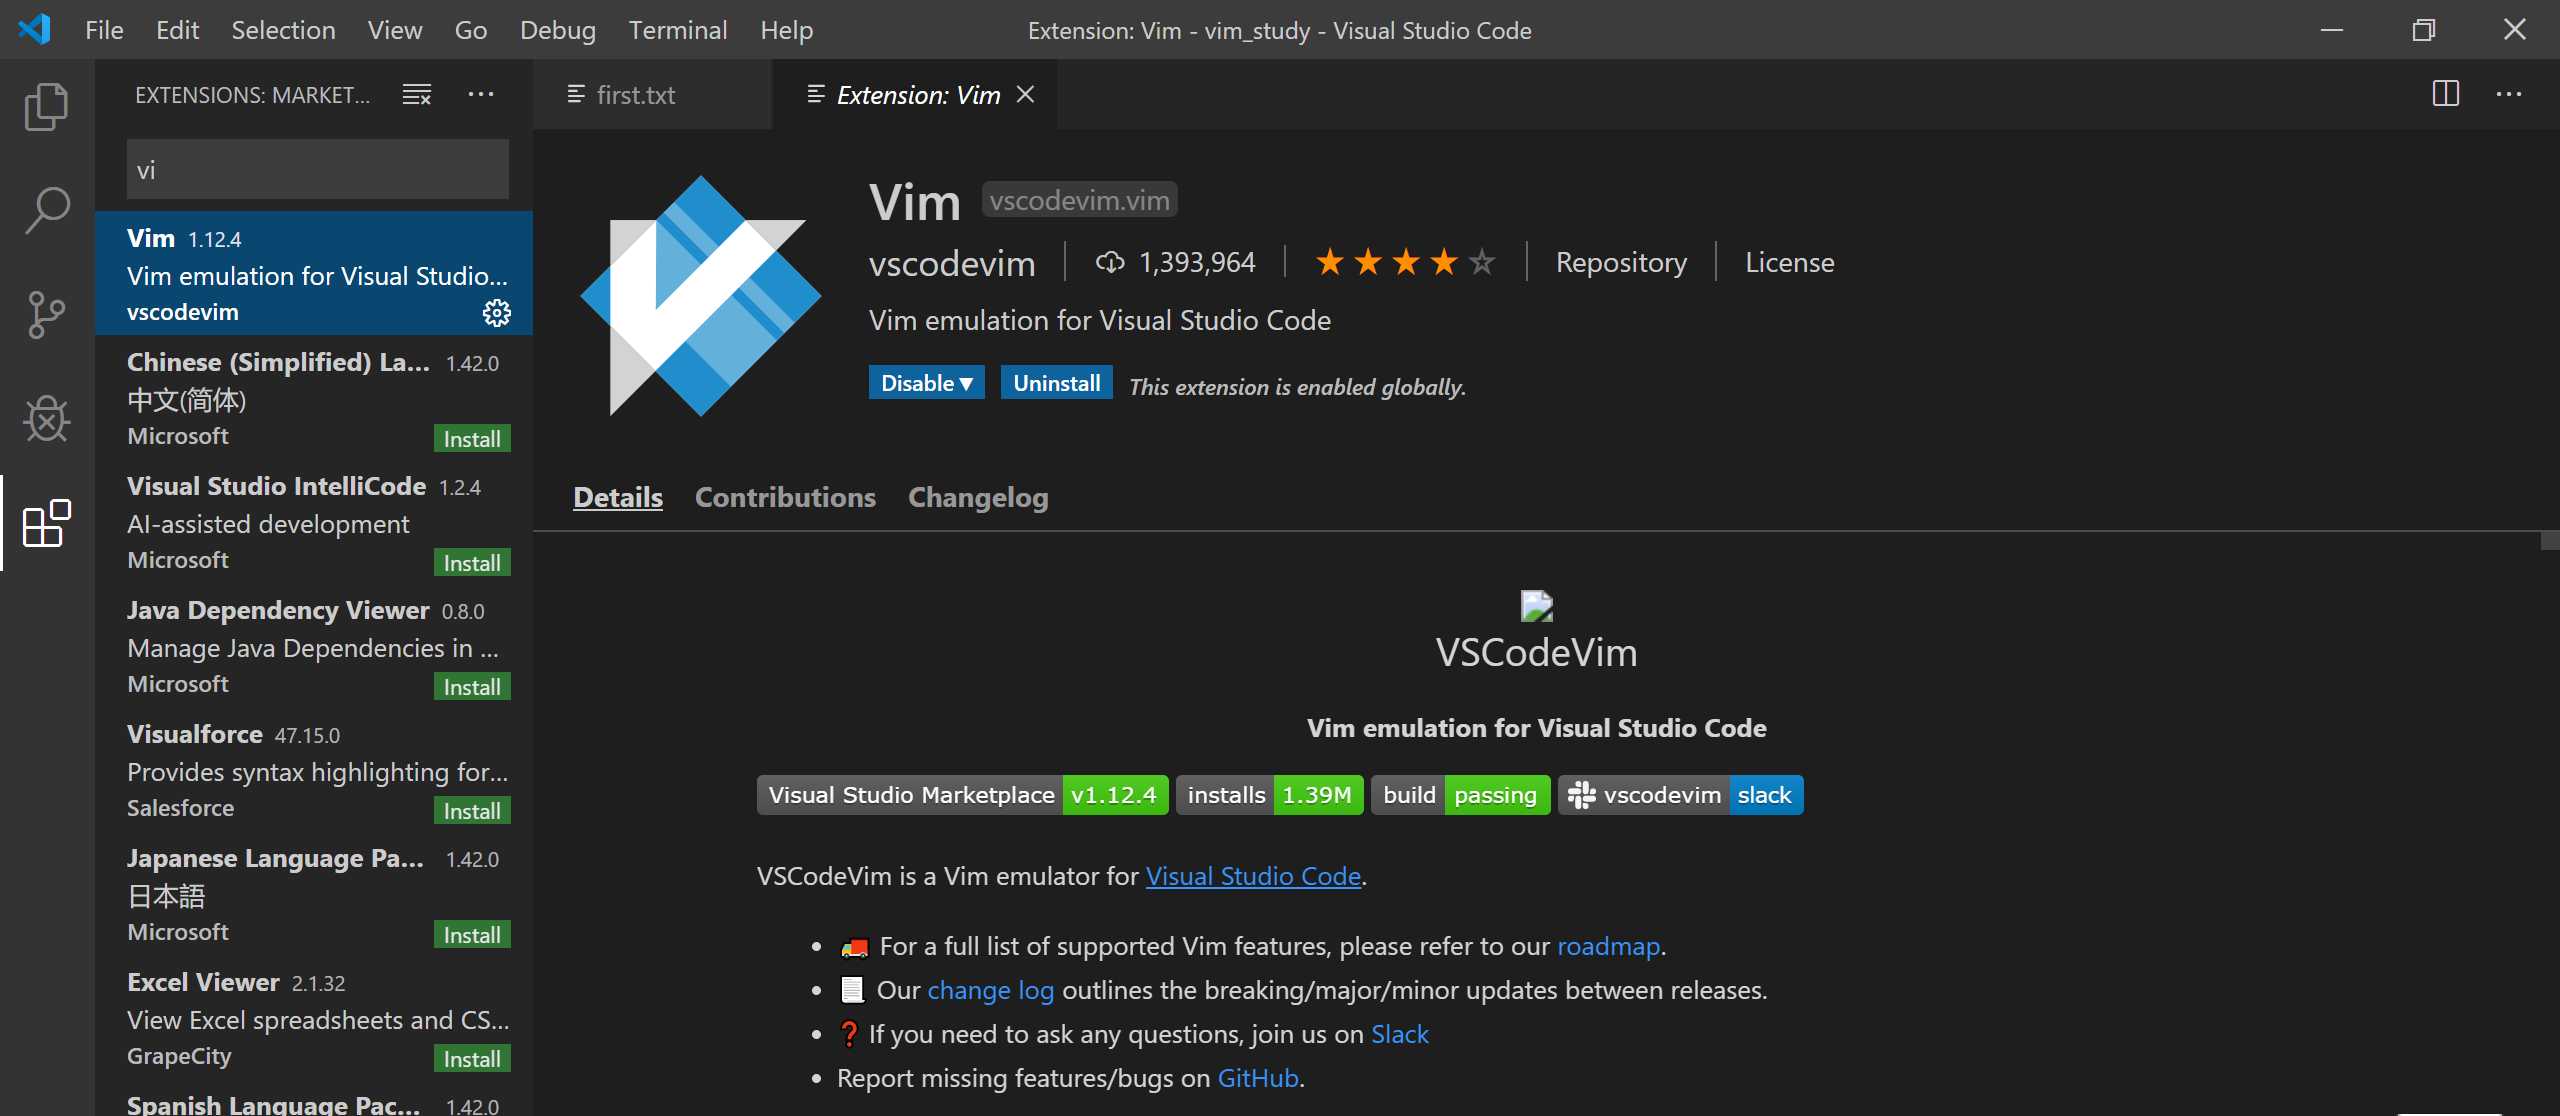
Task: Click the vscodevim.vim identifier label
Action: coord(1079,200)
